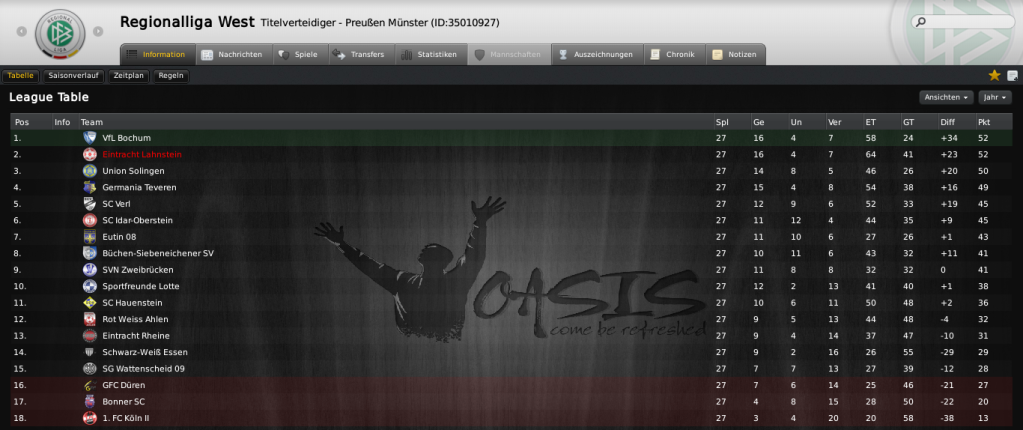1023x430 pixels.
Task: Click SC Verl club crest
Action: (x=89, y=204)
